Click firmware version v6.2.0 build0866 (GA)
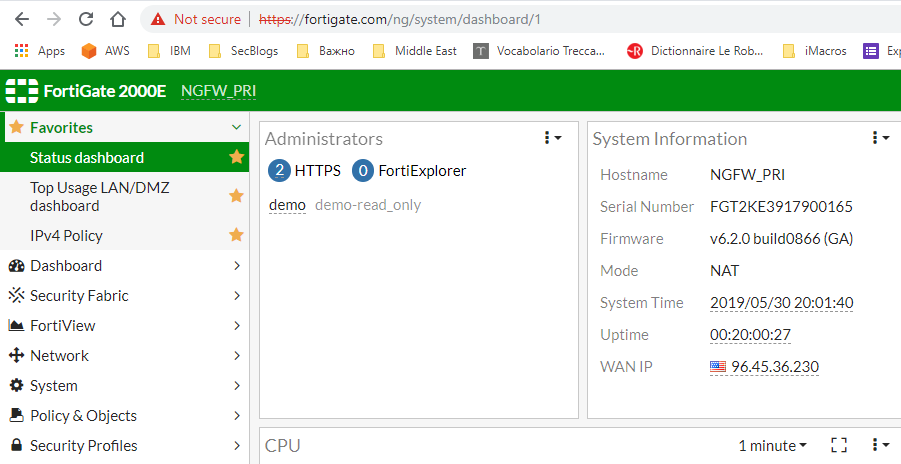This screenshot has width=901, height=464. tap(781, 239)
